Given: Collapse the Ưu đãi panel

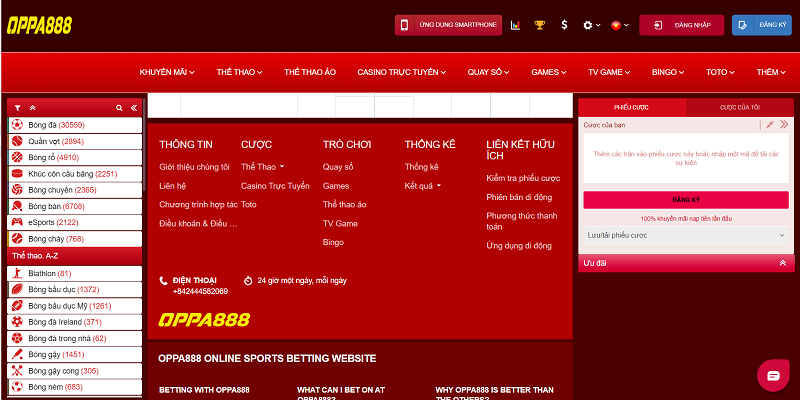Looking at the screenshot, I should coord(781,263).
